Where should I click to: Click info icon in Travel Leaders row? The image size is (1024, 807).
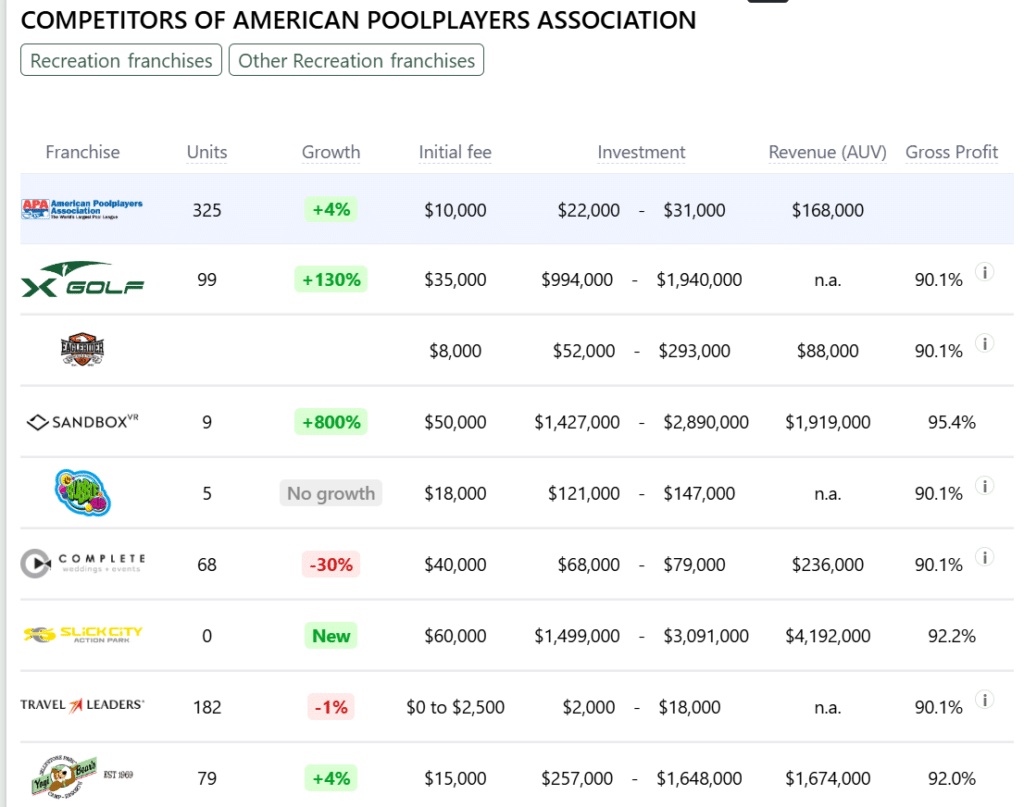coord(985,699)
